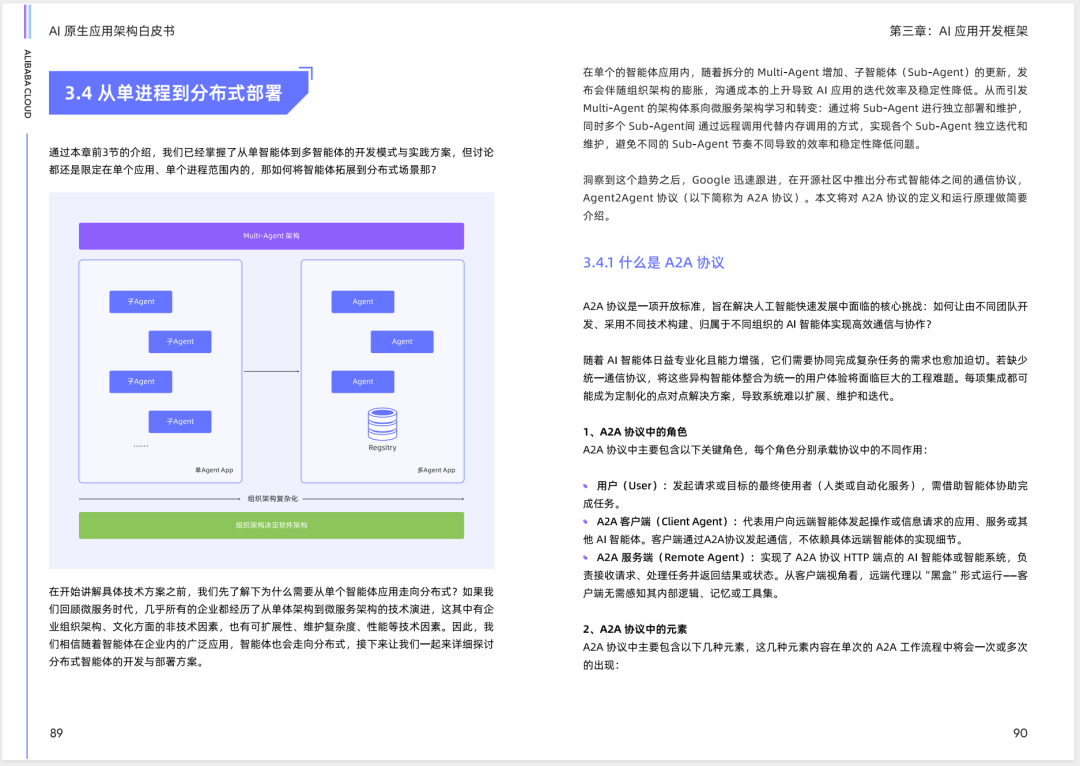The height and width of the screenshot is (766, 1080).
Task: Click the 单Agent App label in diagram
Action: [x=214, y=470]
